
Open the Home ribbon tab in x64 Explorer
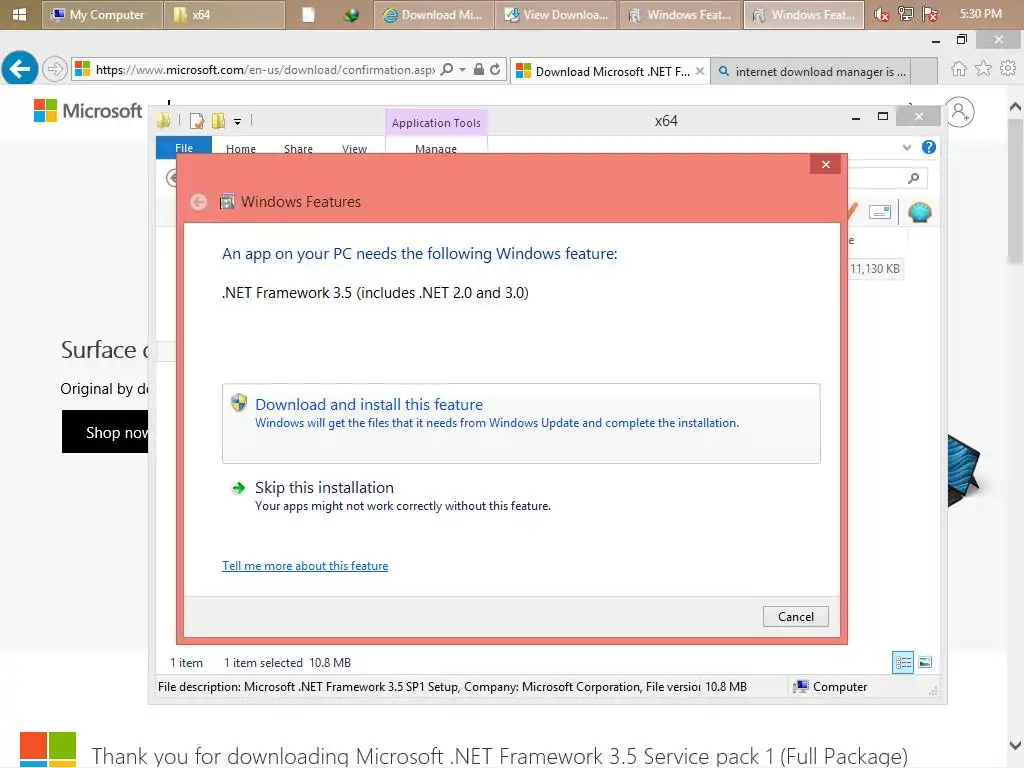pyautogui.click(x=240, y=148)
